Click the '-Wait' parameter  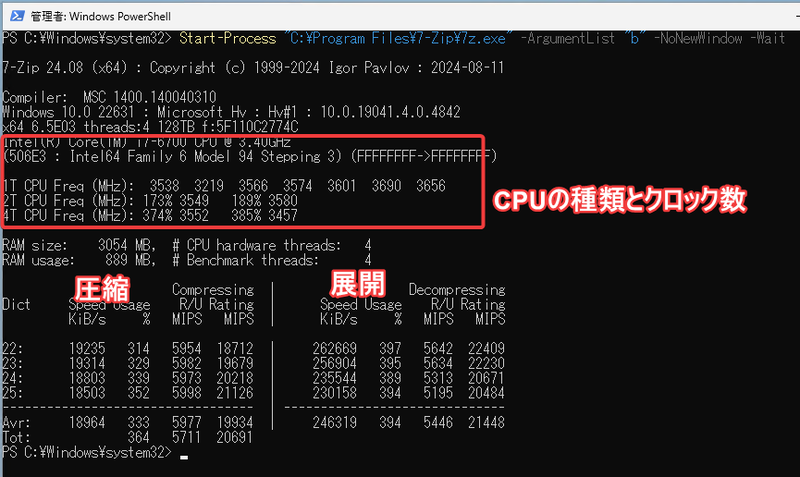pyautogui.click(x=767, y=38)
